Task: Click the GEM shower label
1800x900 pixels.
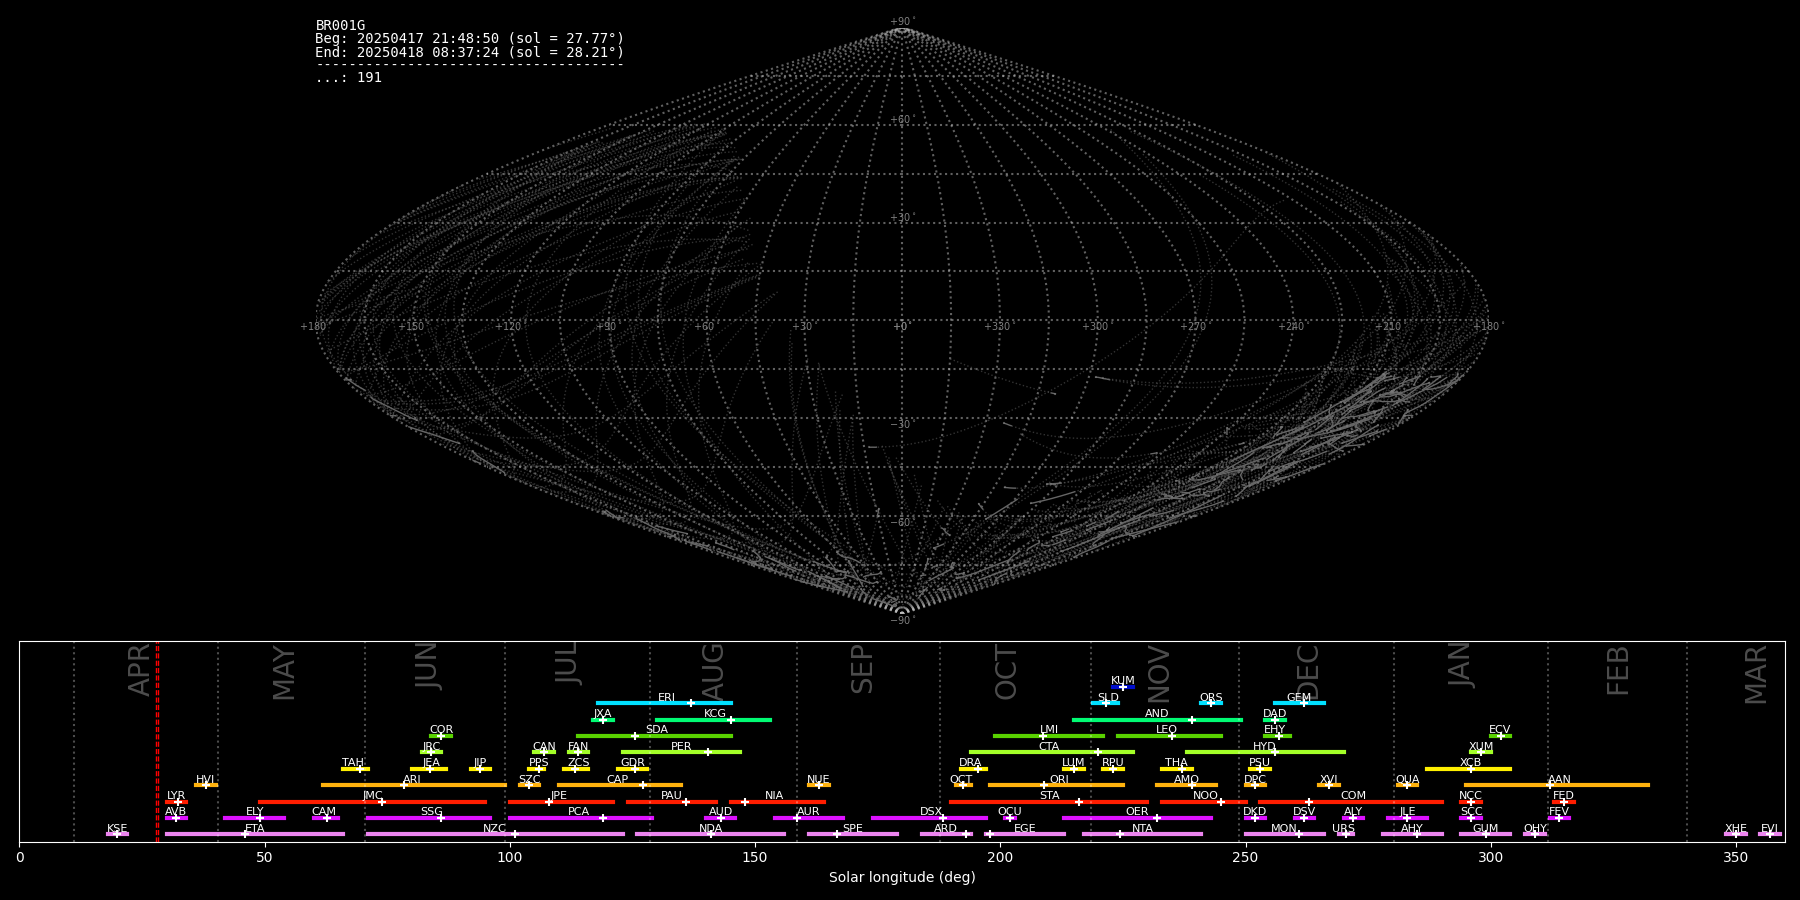Action: [x=1299, y=698]
